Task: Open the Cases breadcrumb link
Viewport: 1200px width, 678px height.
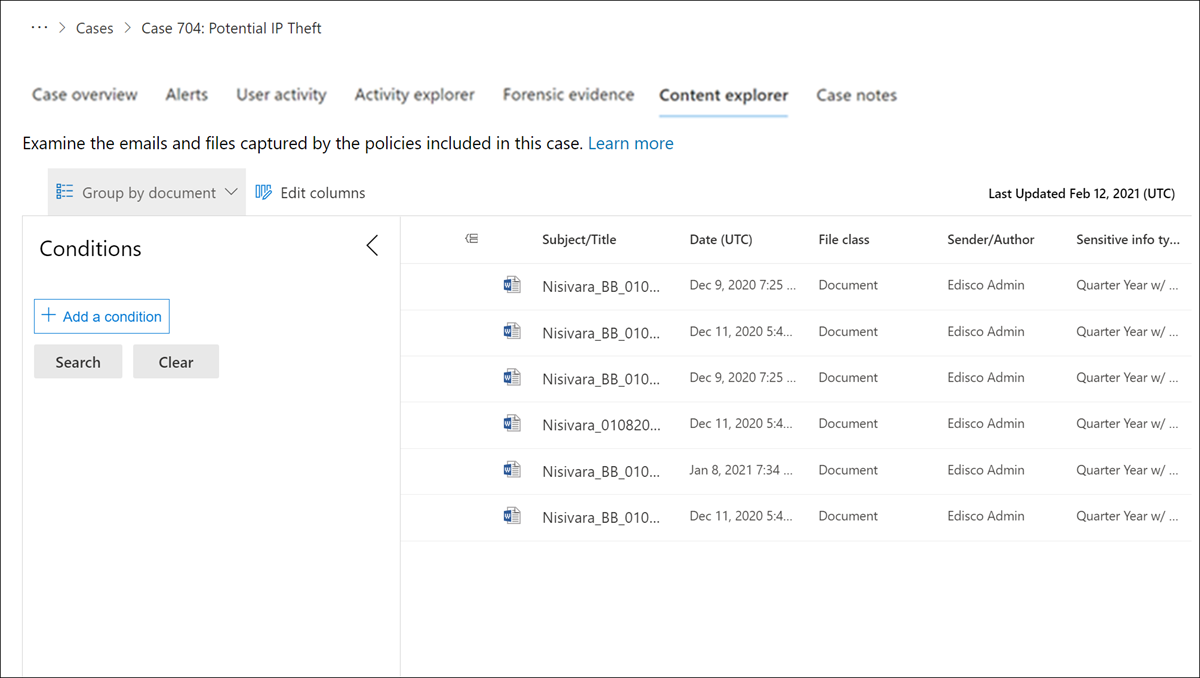Action: [94, 27]
